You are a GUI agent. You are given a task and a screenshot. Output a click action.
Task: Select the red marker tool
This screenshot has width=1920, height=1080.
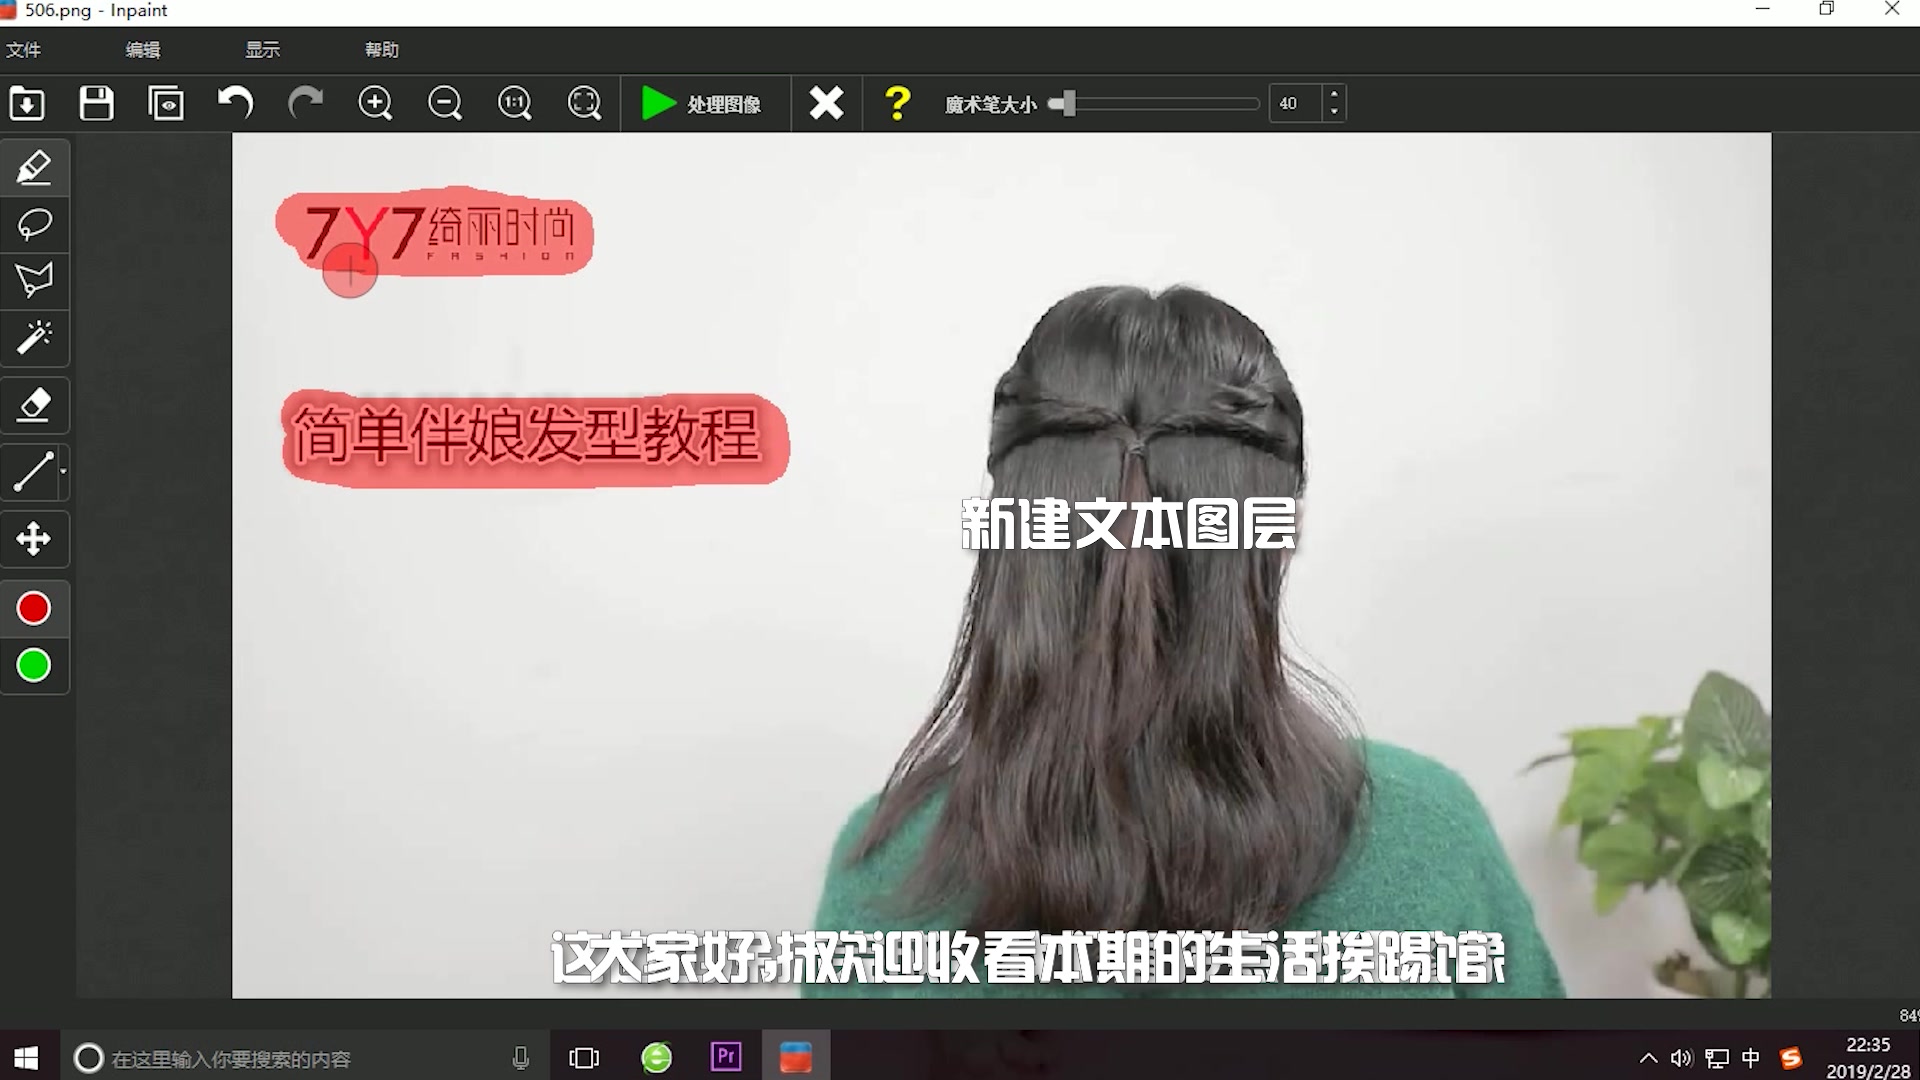point(34,168)
